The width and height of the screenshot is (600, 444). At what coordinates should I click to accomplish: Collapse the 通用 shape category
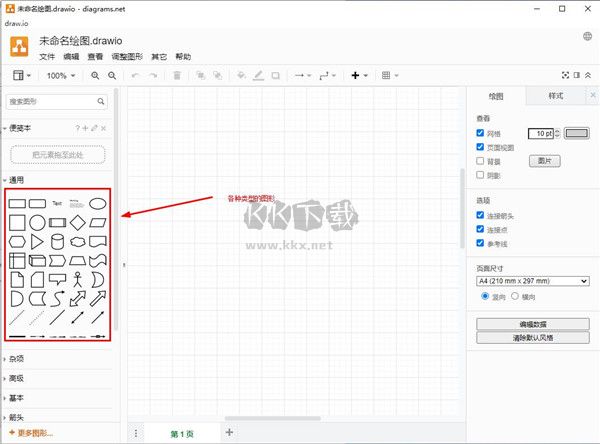pos(16,180)
